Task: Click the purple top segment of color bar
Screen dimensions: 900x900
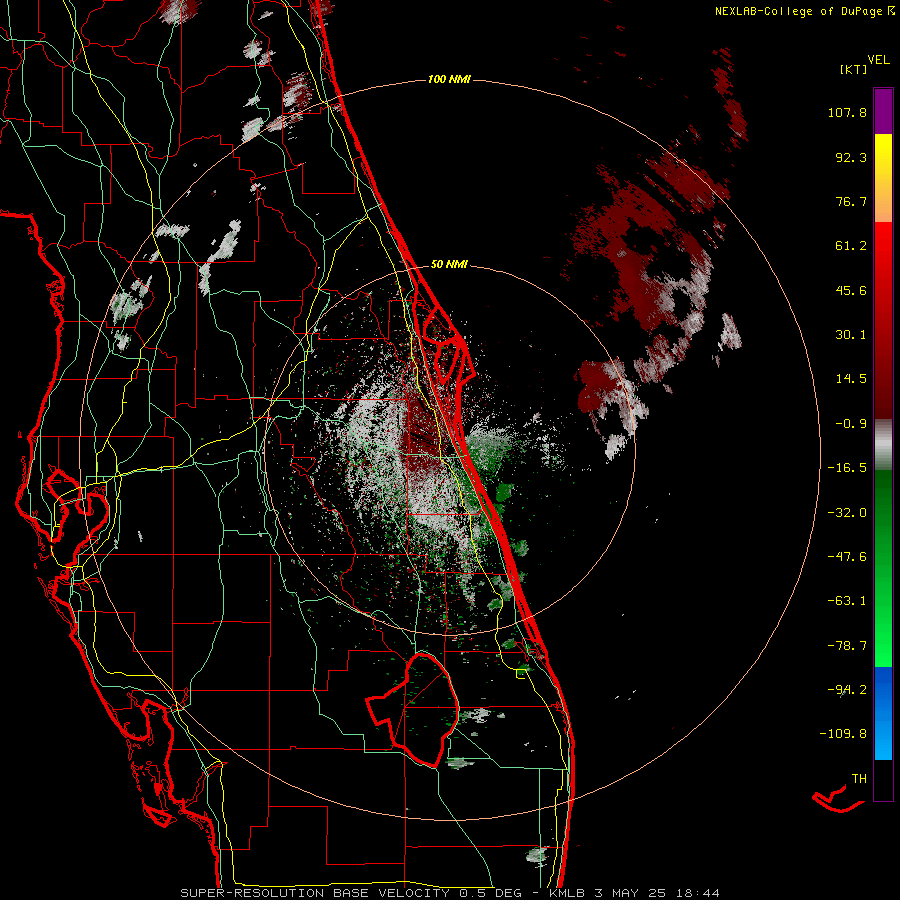Action: tap(883, 112)
